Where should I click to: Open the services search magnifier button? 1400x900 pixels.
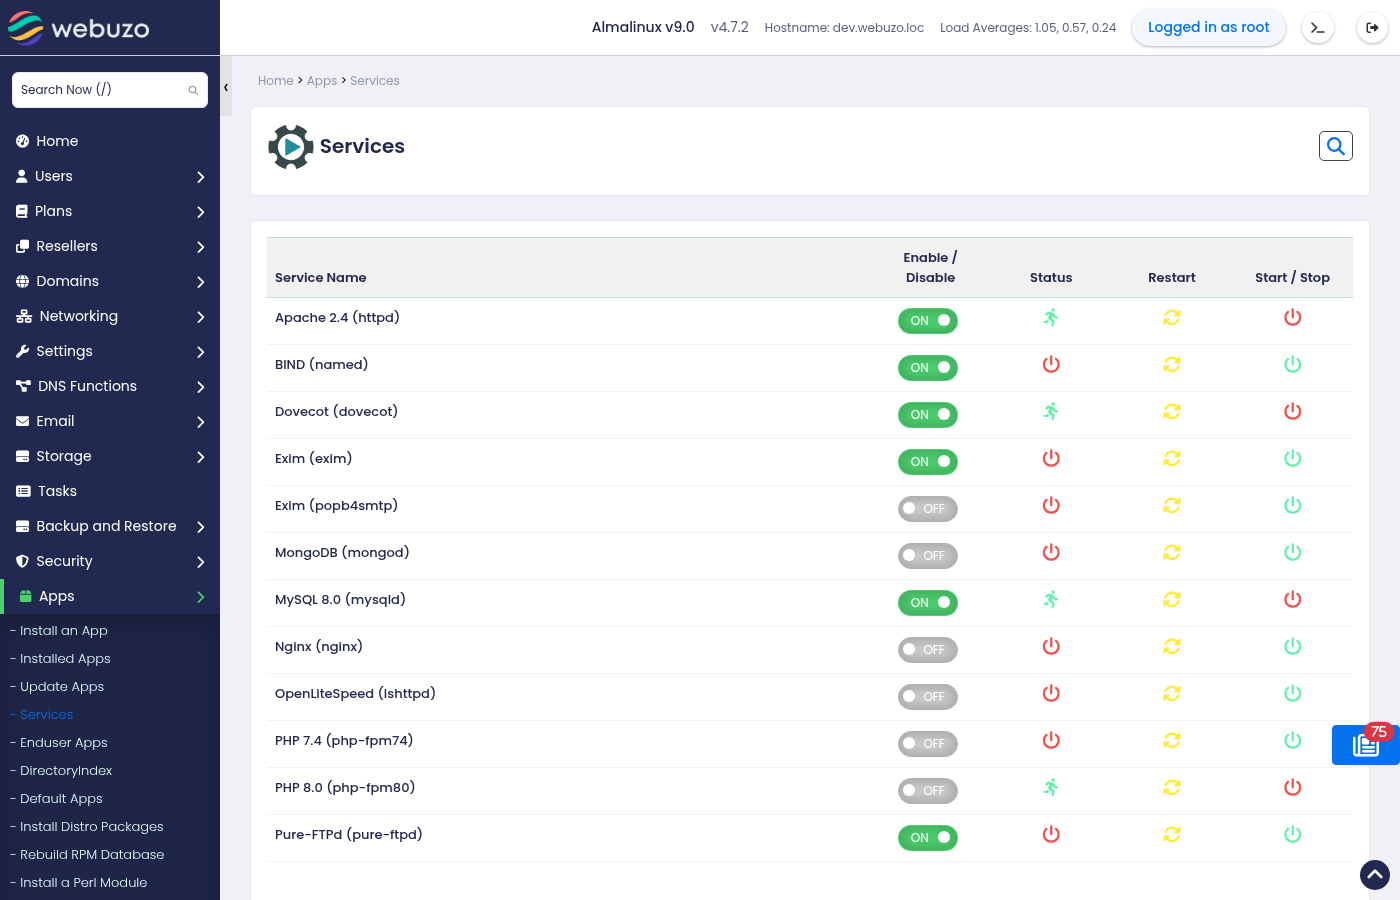[1336, 146]
